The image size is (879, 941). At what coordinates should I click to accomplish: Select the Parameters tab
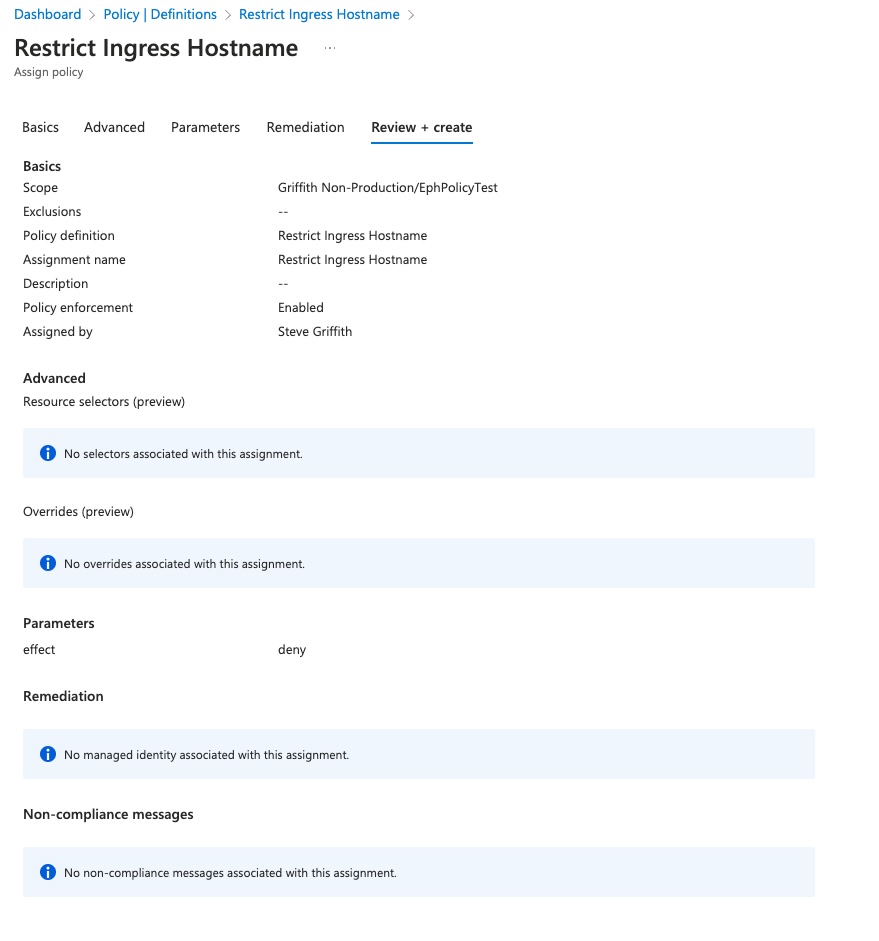pyautogui.click(x=205, y=127)
